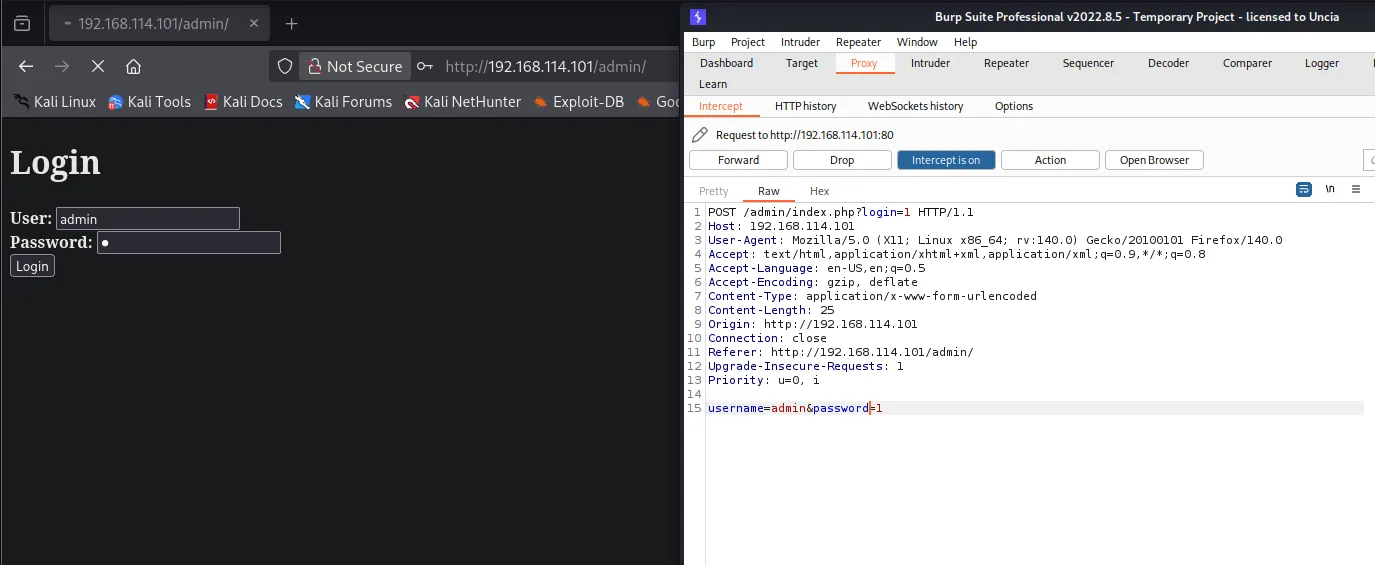The height and width of the screenshot is (565, 1375).
Task: Open the HTTP history sub-tab
Action: 805,106
